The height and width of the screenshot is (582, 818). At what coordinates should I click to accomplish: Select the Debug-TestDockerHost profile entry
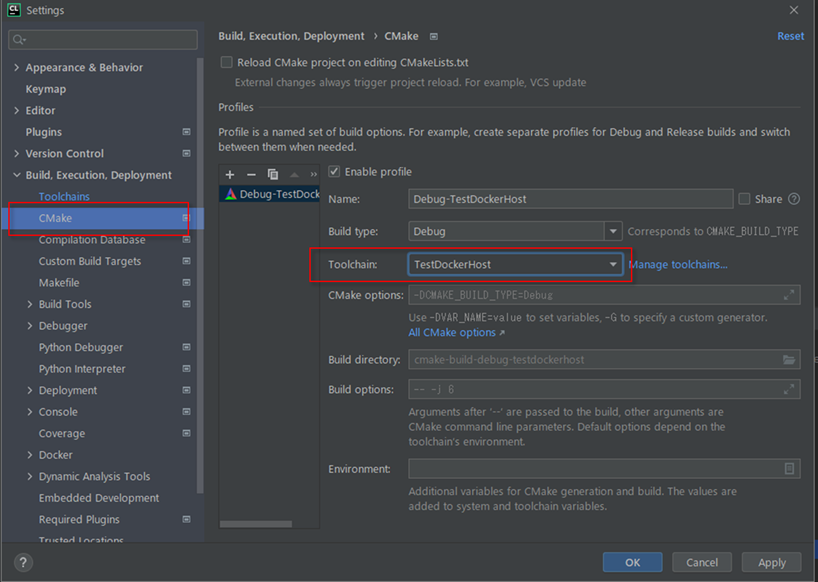[269, 194]
